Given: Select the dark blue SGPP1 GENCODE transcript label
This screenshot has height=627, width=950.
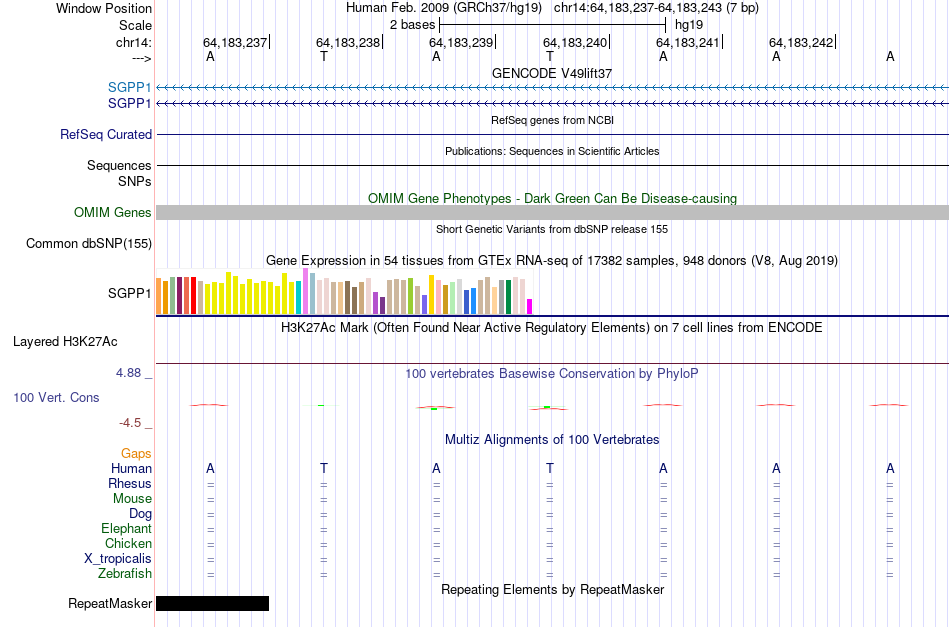Looking at the screenshot, I should pos(130,104).
